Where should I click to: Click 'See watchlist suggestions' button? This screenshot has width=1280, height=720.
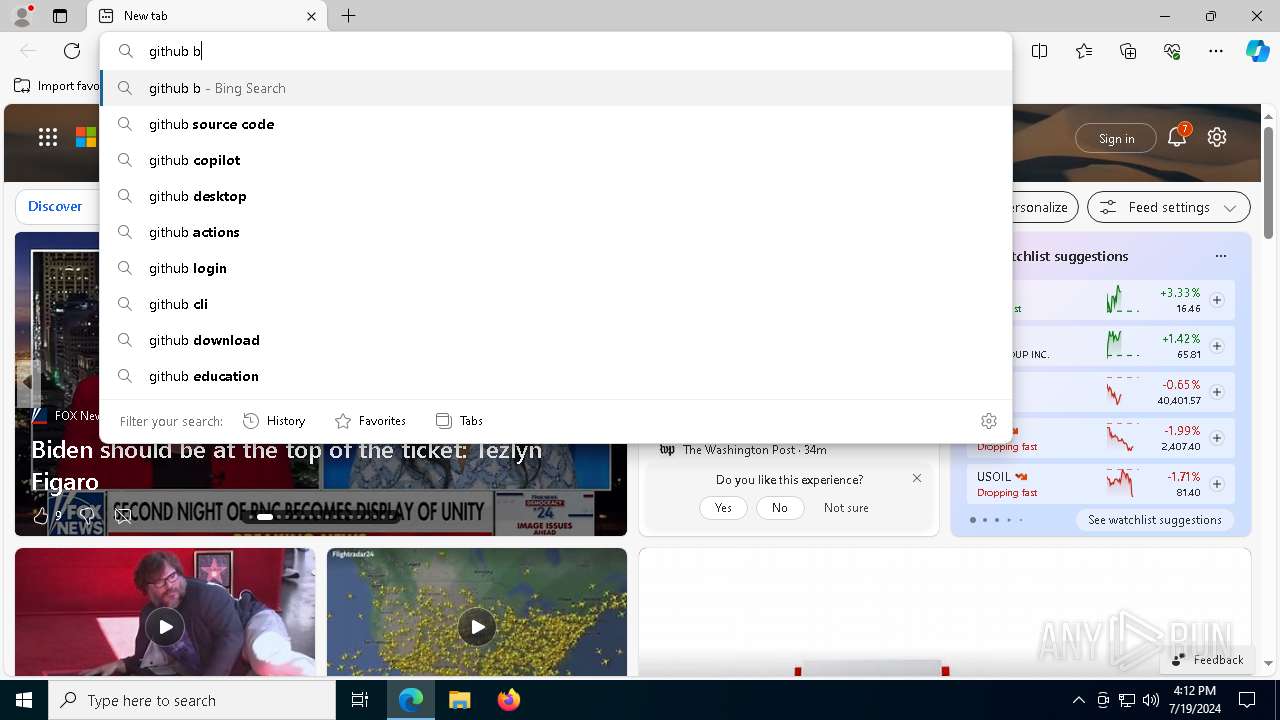[x=1155, y=520]
